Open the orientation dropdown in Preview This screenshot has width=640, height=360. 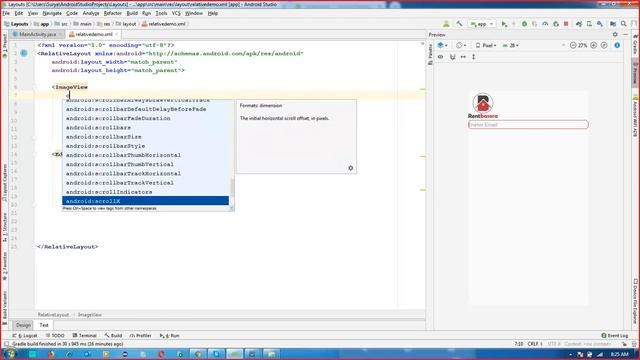(x=461, y=45)
